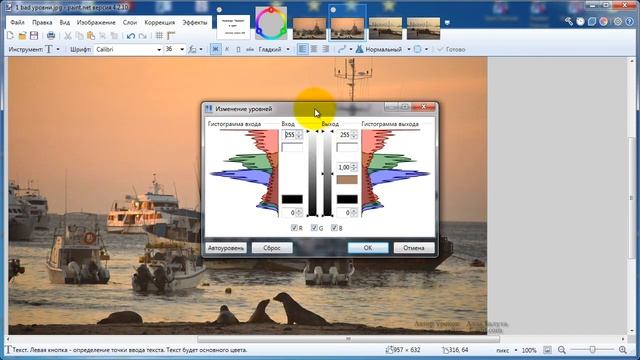
Task: Zoom out with the magnifier minus icon
Action: pyautogui.click(x=562, y=350)
